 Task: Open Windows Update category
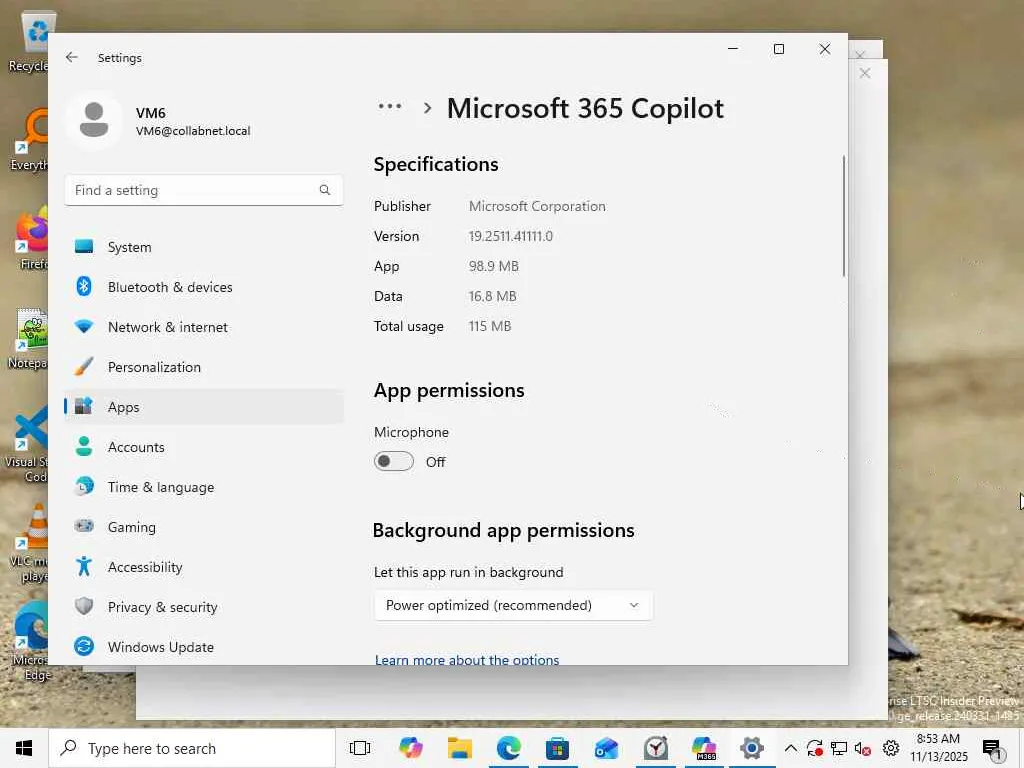pyautogui.click(x=204, y=647)
